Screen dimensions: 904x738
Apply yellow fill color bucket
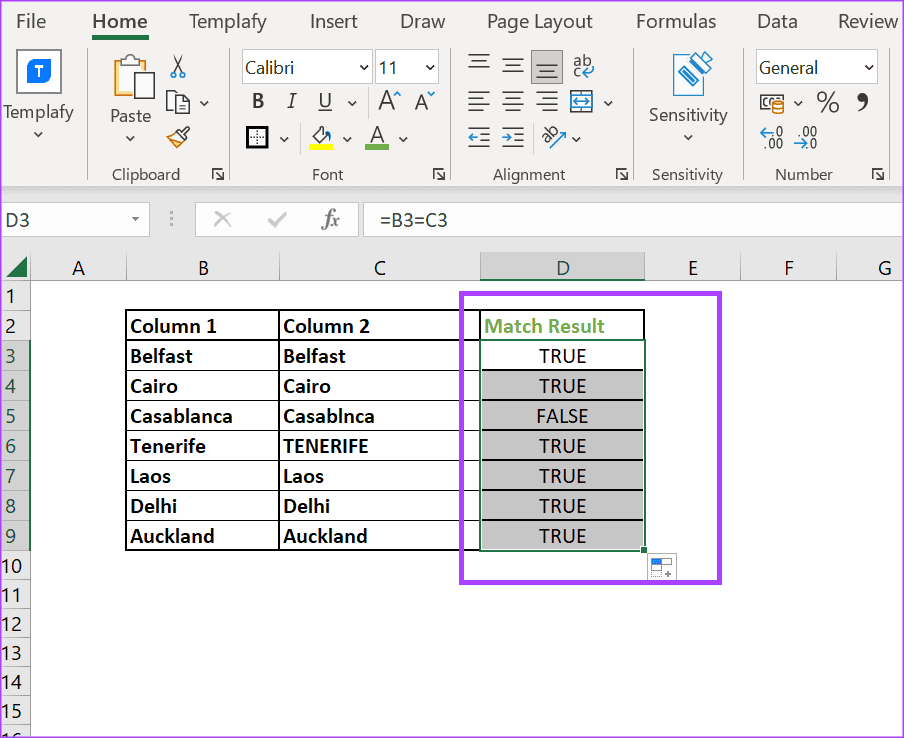(321, 138)
